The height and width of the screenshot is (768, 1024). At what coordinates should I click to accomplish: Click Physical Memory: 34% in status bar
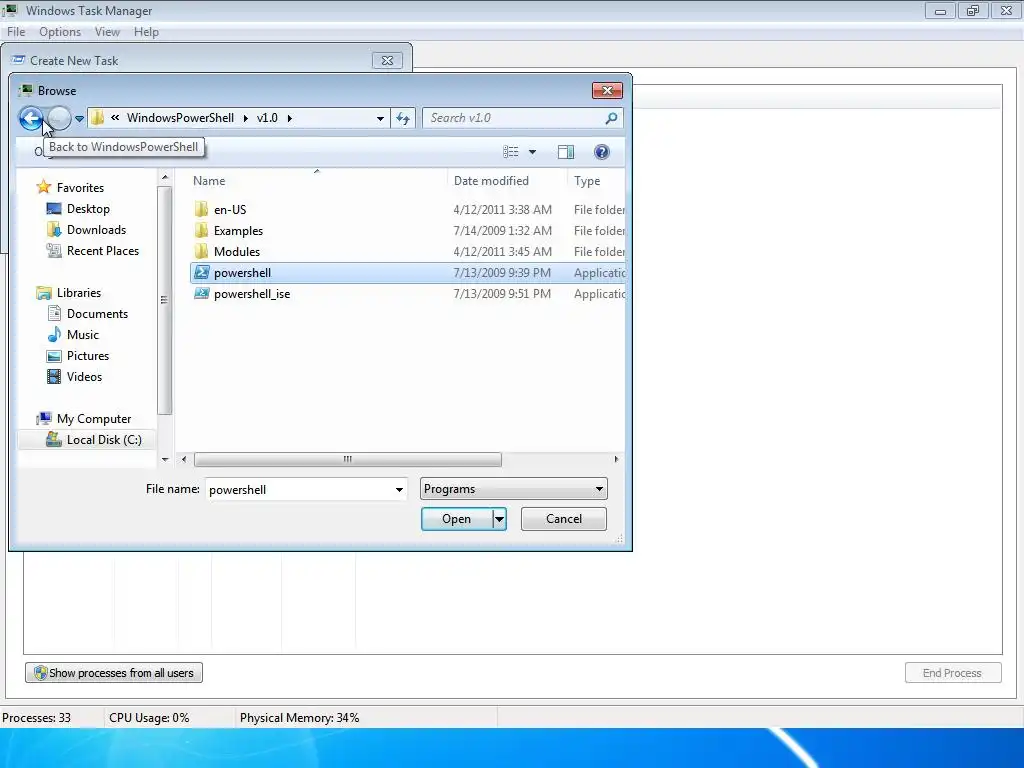pyautogui.click(x=299, y=718)
